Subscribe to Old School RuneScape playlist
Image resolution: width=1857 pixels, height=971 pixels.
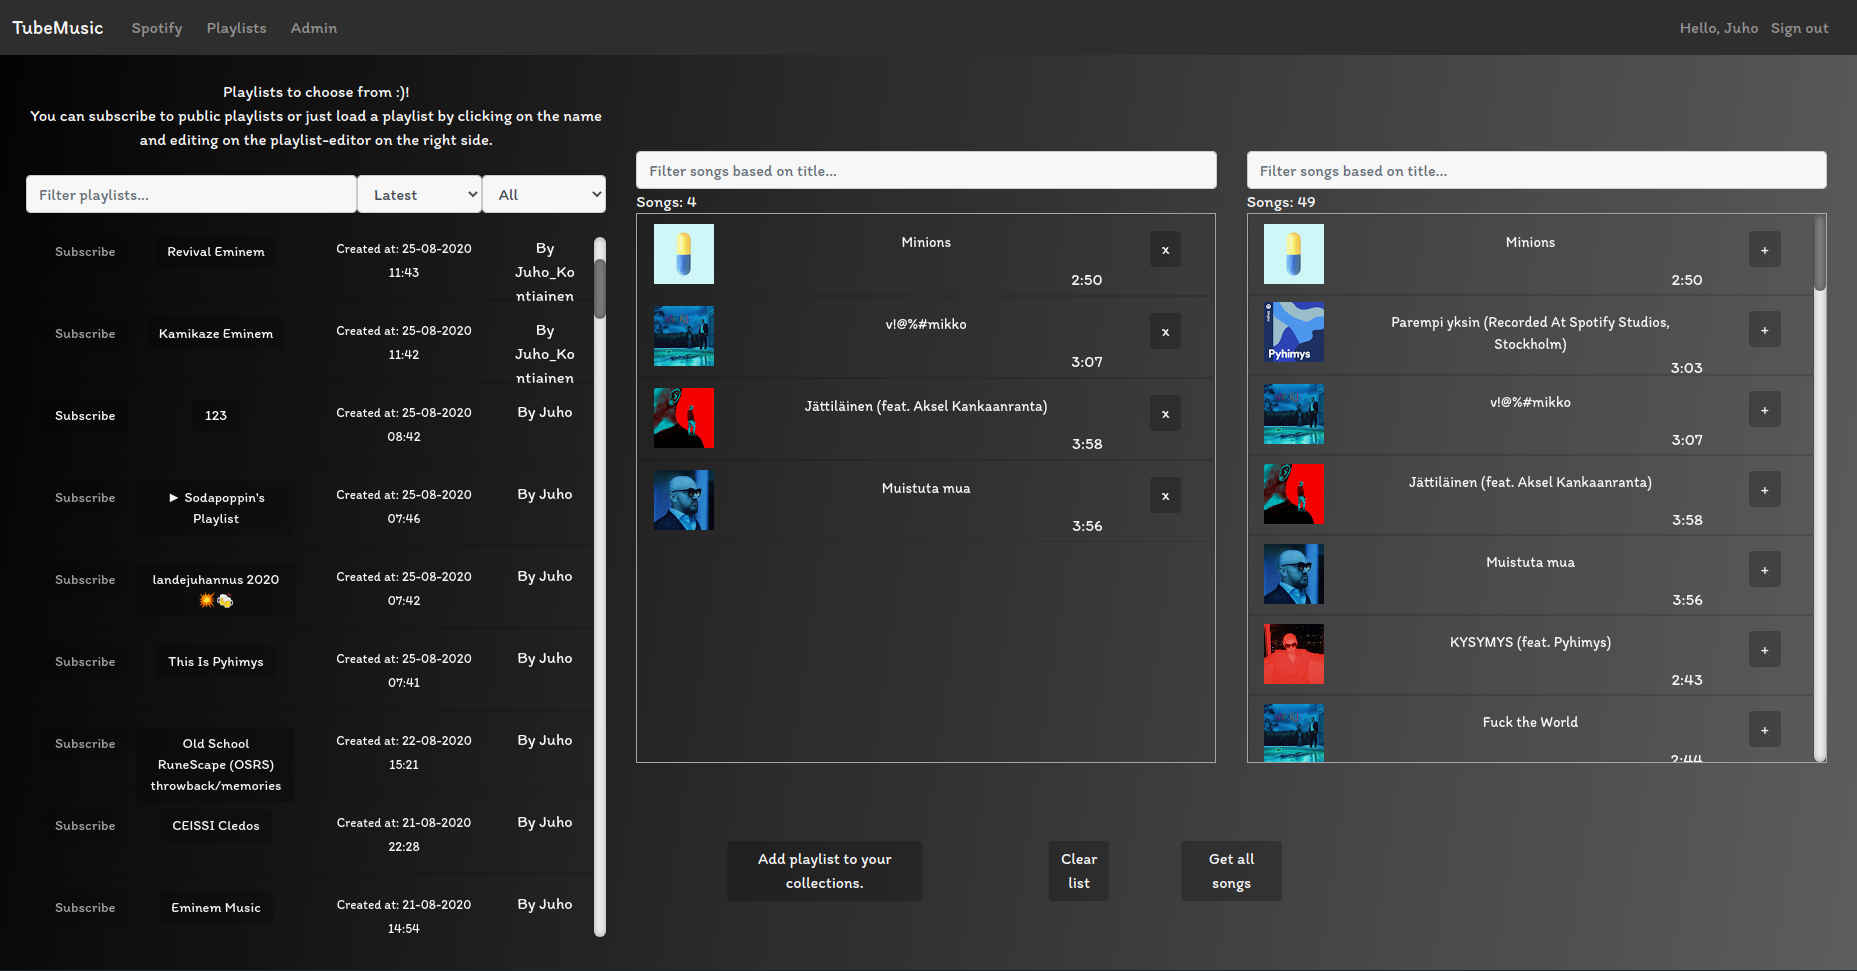pos(85,744)
